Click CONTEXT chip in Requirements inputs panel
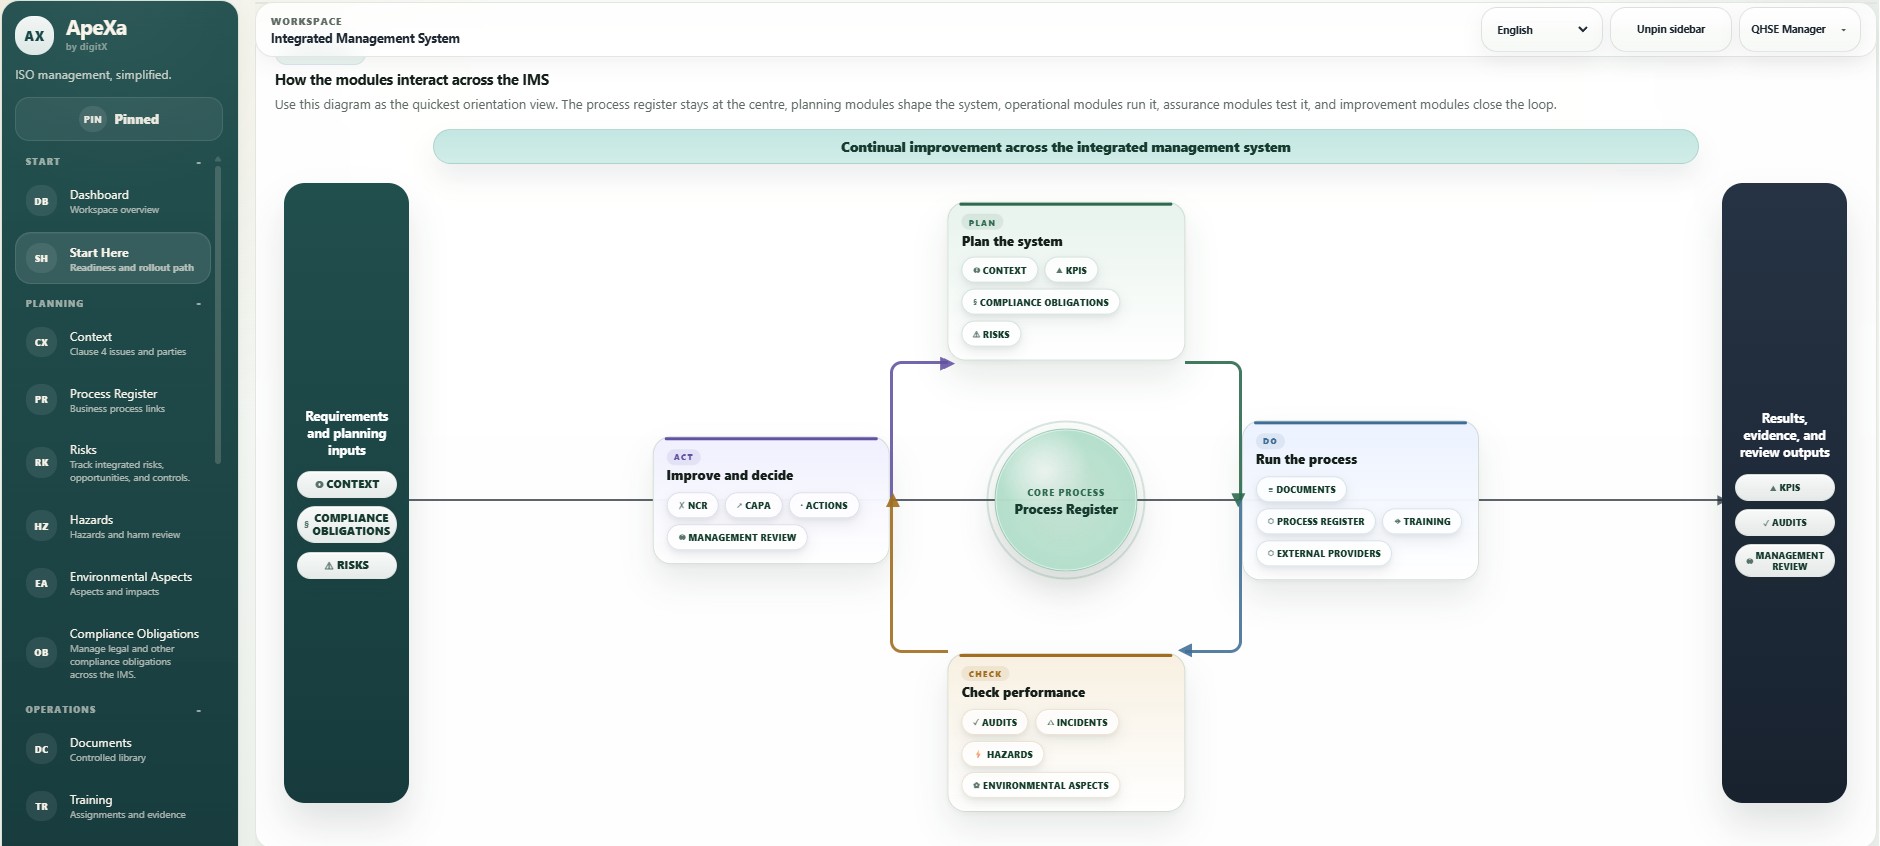Image resolution: width=1880 pixels, height=846 pixels. (x=347, y=484)
